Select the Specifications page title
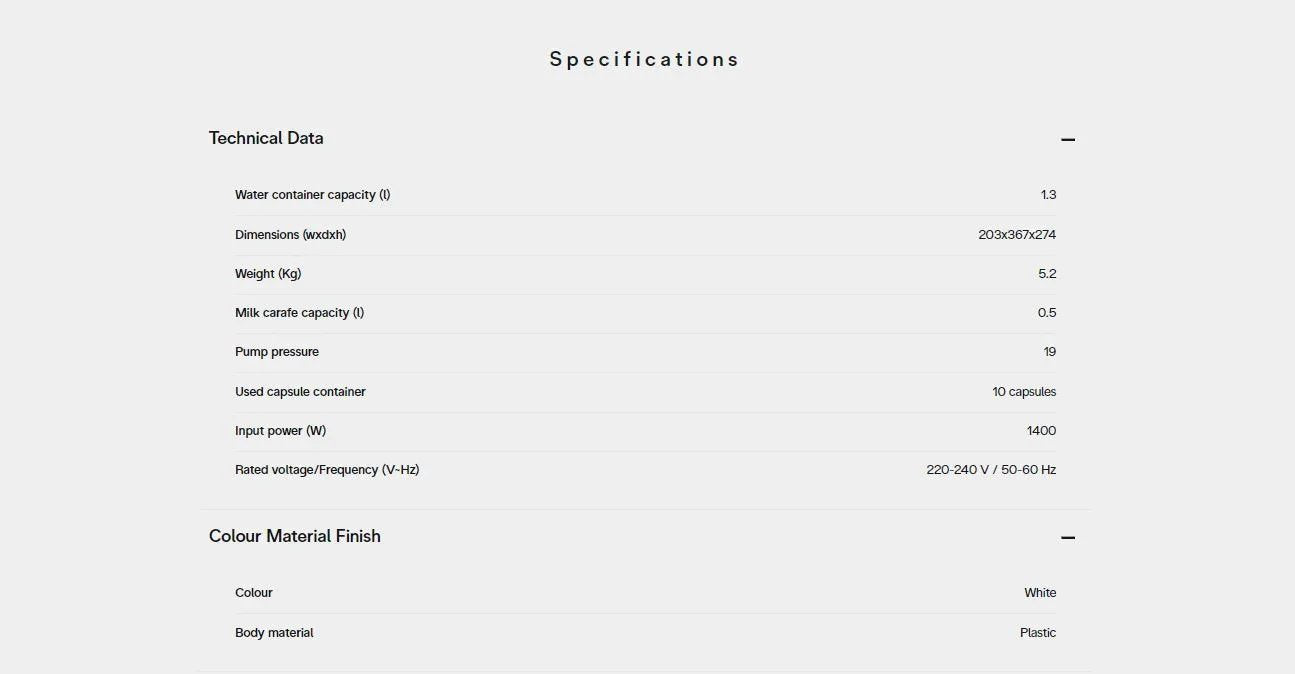Image resolution: width=1295 pixels, height=674 pixels. (644, 59)
